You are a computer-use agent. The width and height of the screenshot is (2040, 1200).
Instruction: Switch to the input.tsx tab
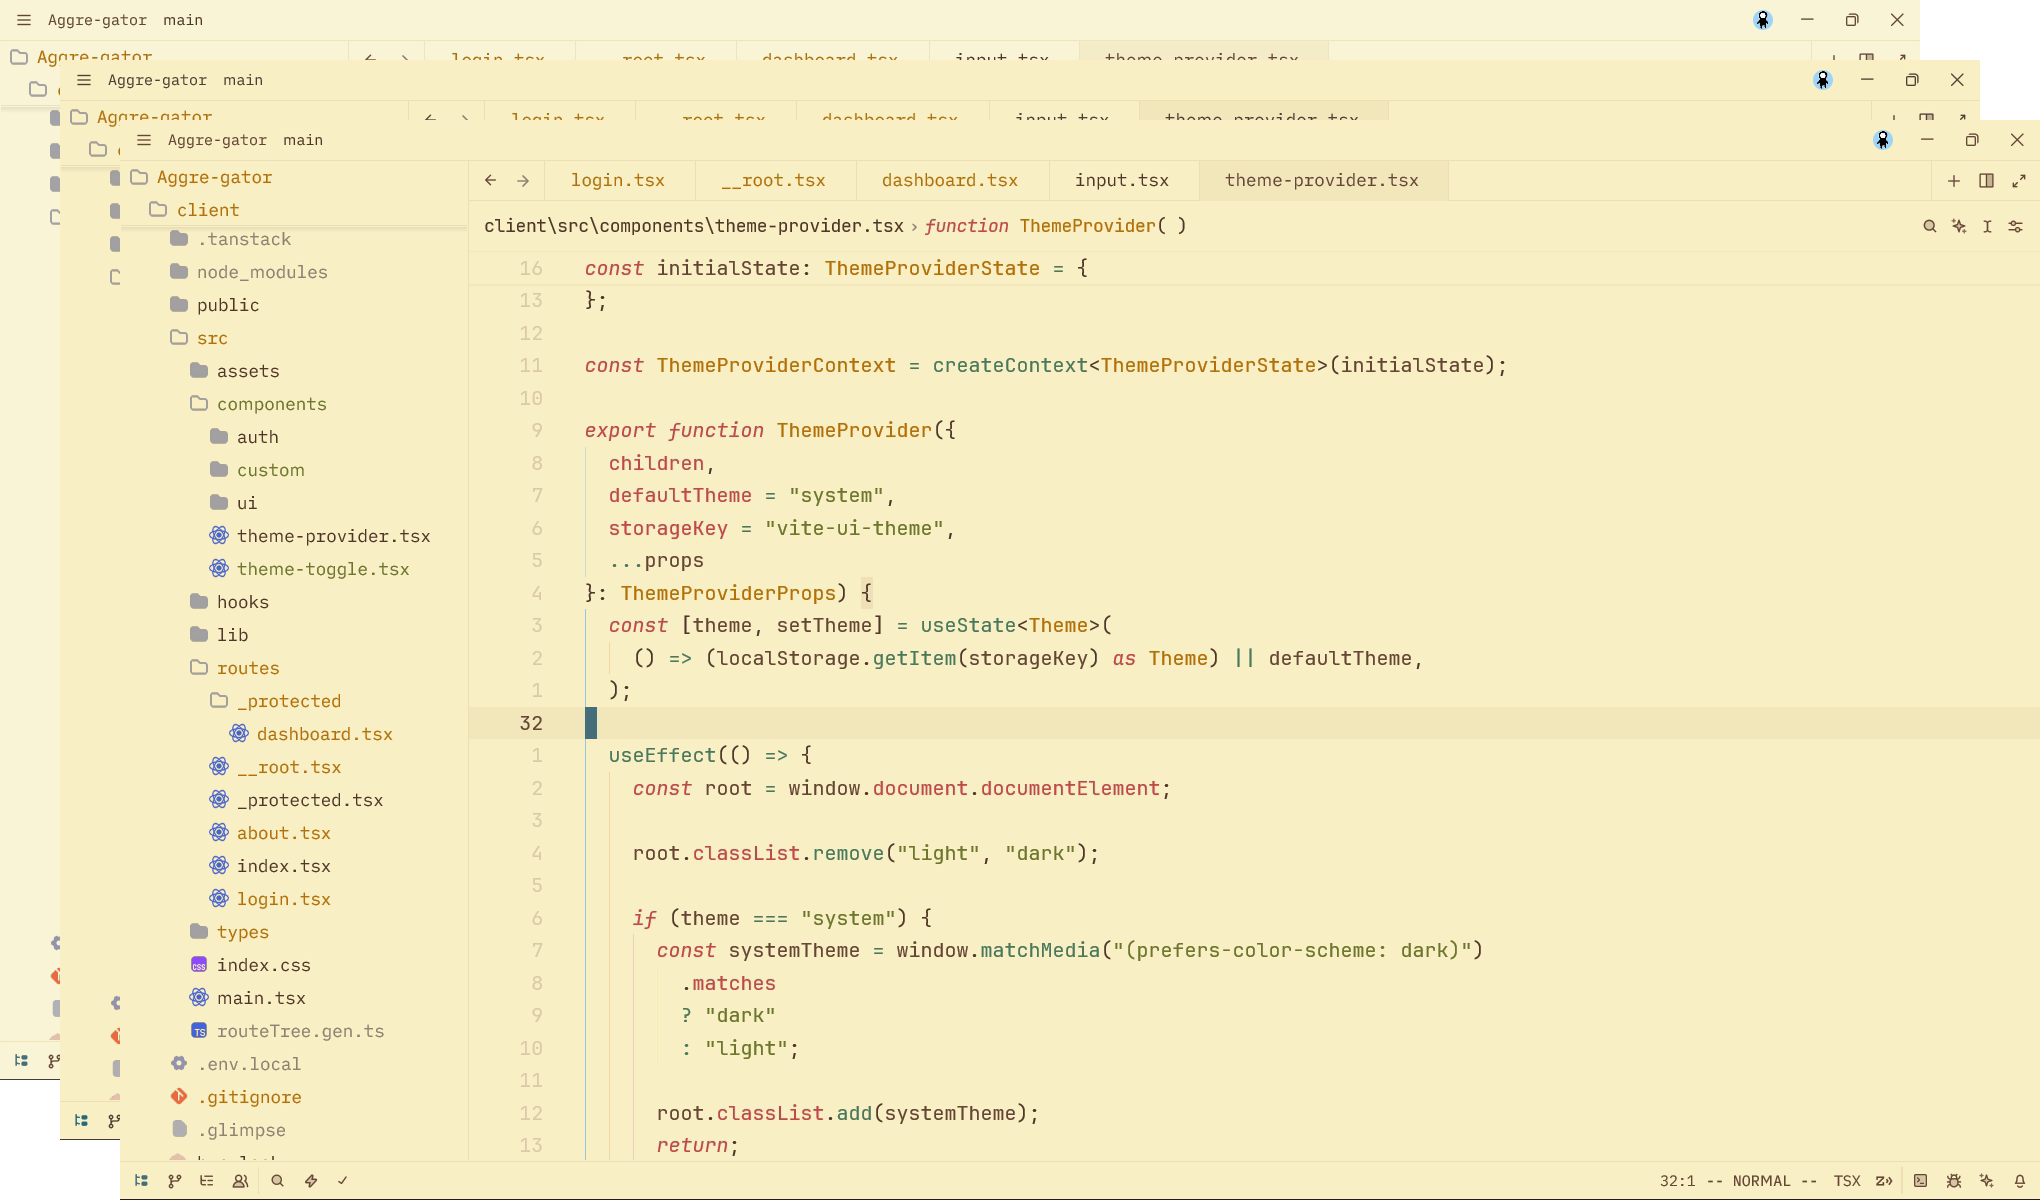pyautogui.click(x=1122, y=181)
